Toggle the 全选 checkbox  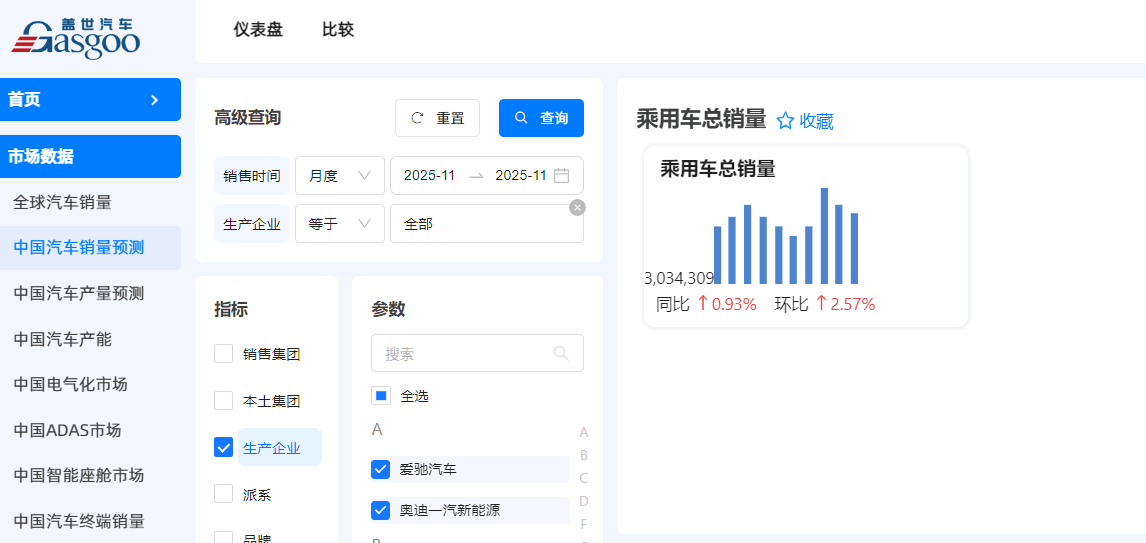[x=380, y=396]
